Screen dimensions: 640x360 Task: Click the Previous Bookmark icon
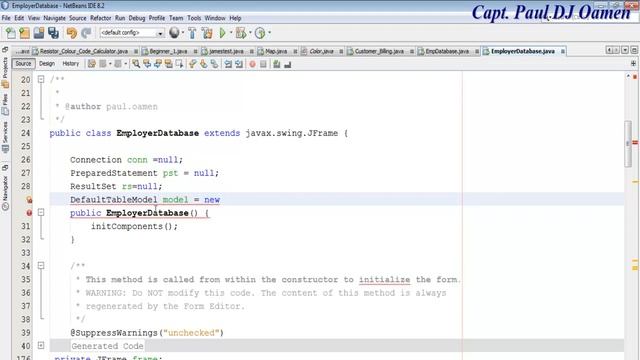[x=193, y=64]
